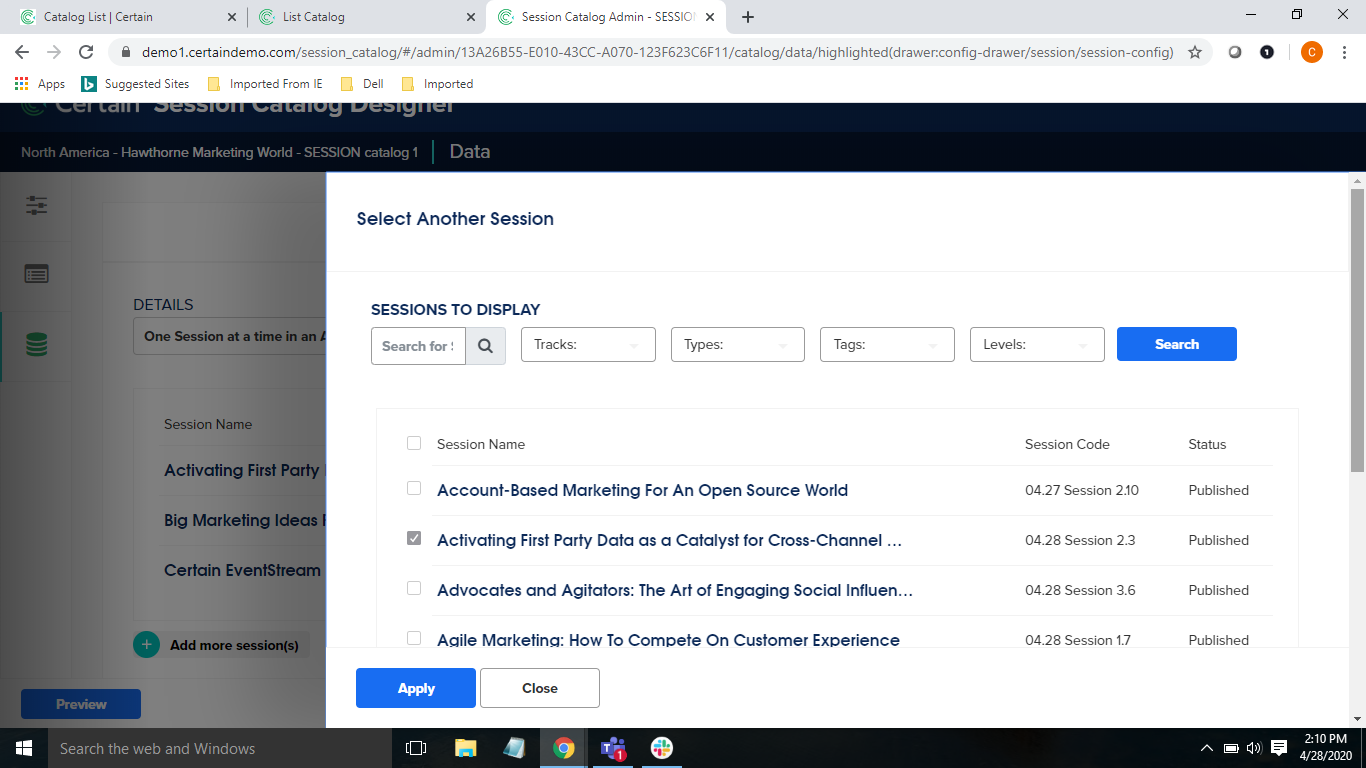Select the green database sidebar icon

tap(36, 345)
